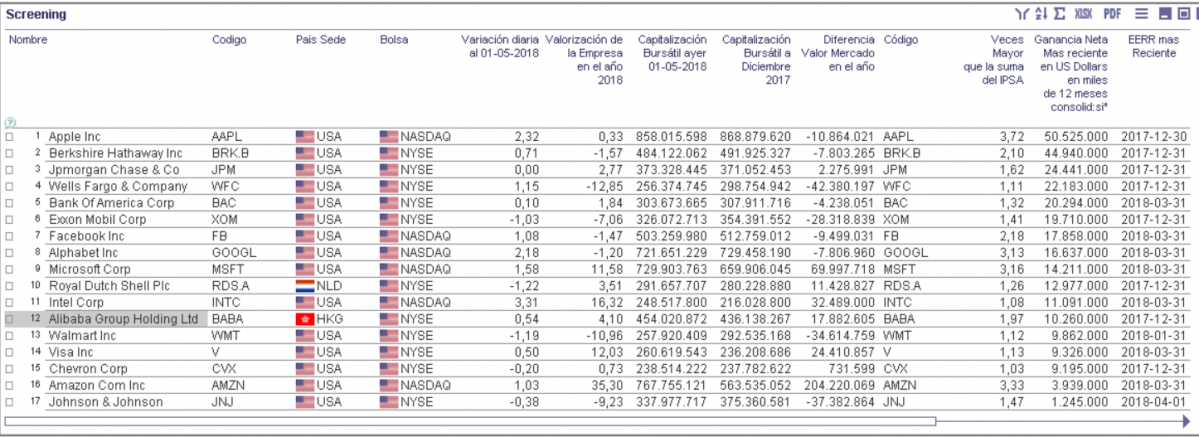This screenshot has height=437, width=1199.
Task: Click Diferencia Valor Mercado en el año header
Action: tap(838, 53)
